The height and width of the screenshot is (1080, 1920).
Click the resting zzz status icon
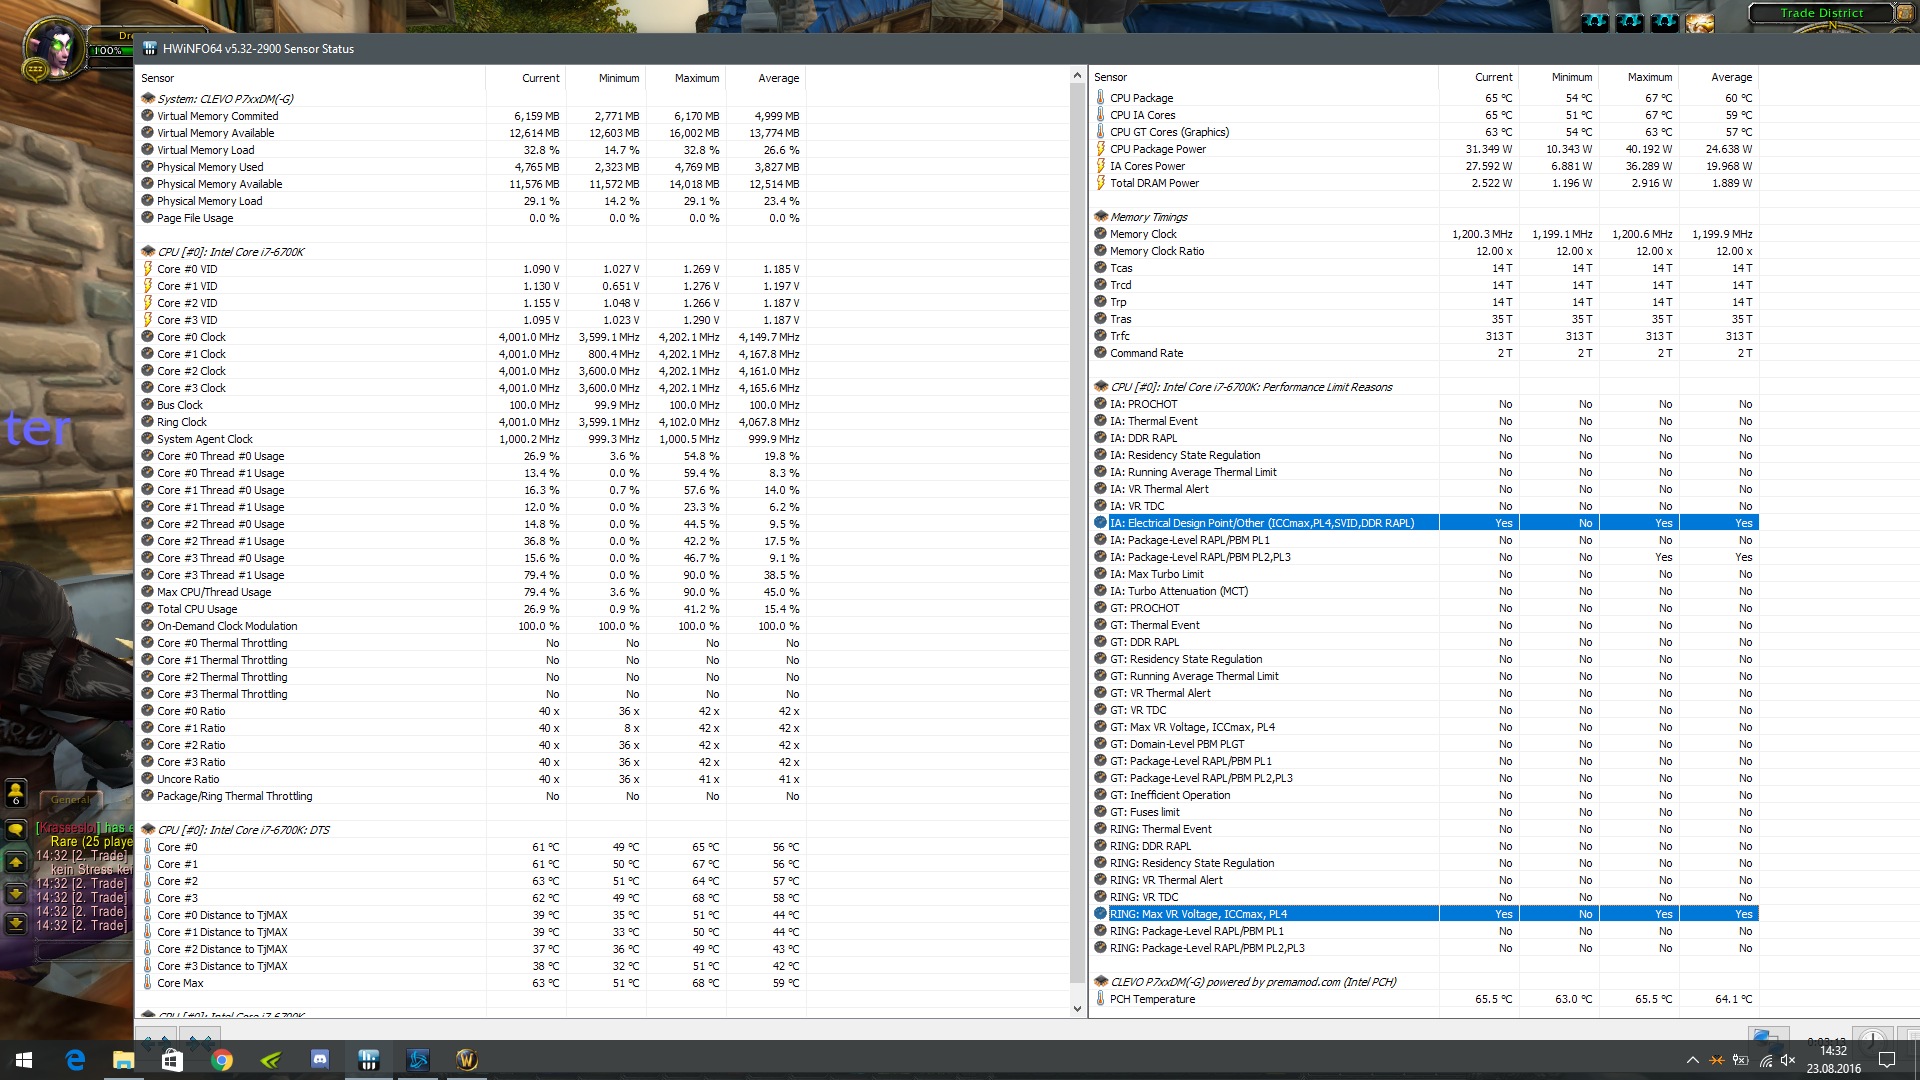point(35,70)
